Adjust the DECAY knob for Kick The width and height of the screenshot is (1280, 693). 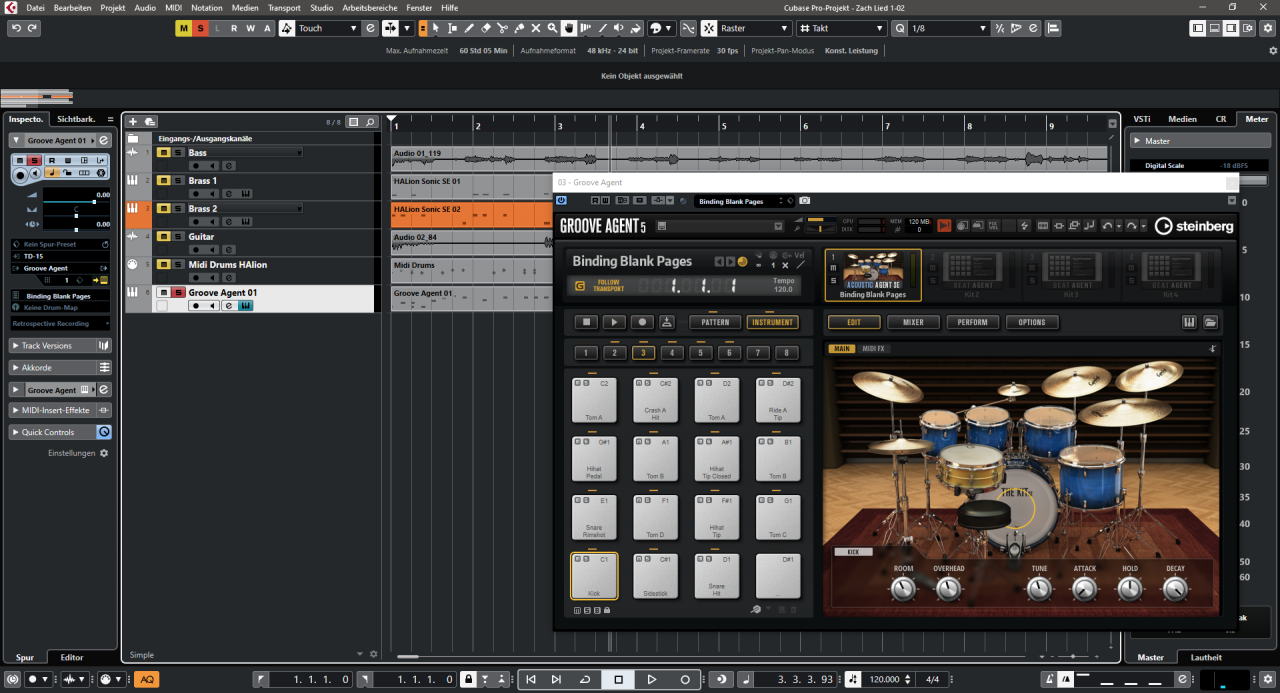pyautogui.click(x=1175, y=589)
